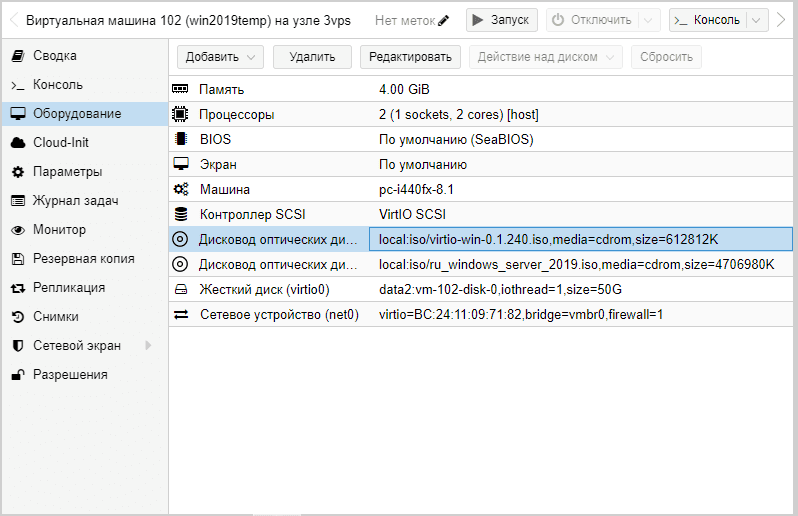798x516 pixels.
Task: Click the Параметры gear icon
Action: click(18, 172)
